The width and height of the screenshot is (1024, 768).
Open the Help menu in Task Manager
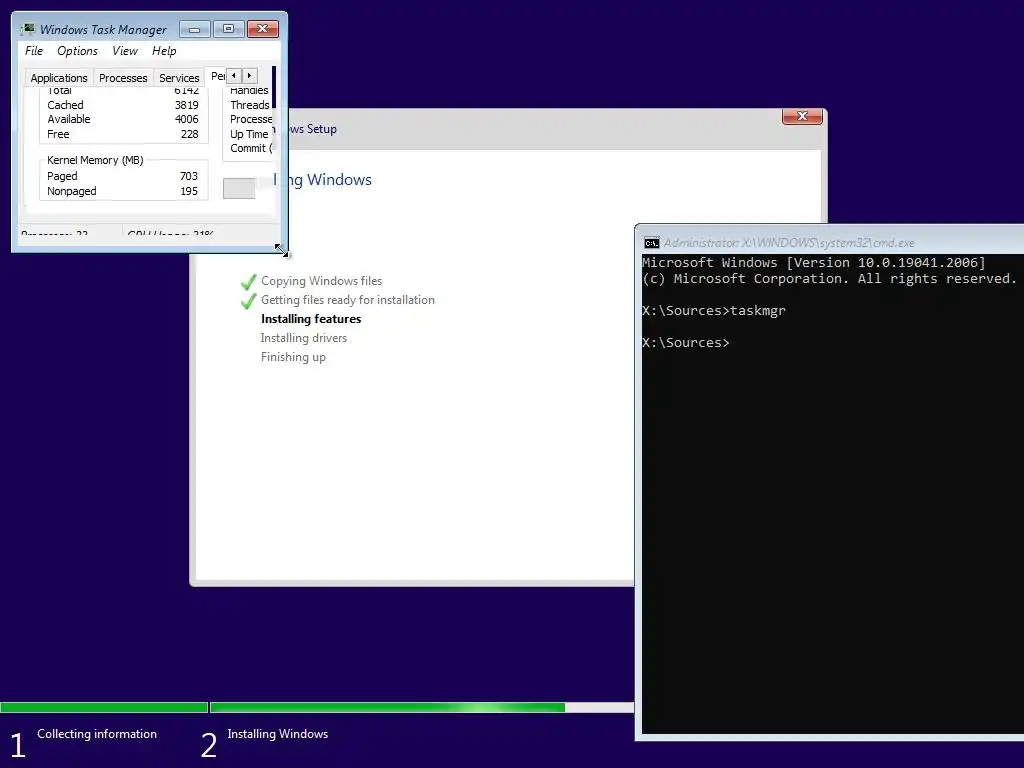click(x=164, y=51)
